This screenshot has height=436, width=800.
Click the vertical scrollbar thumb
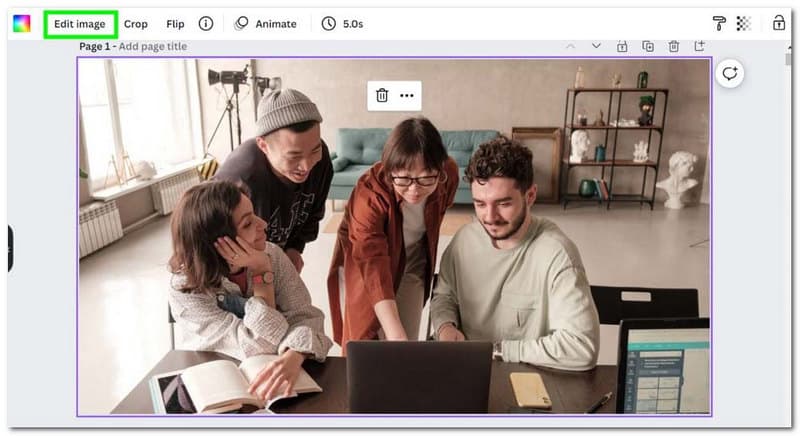pos(788,59)
